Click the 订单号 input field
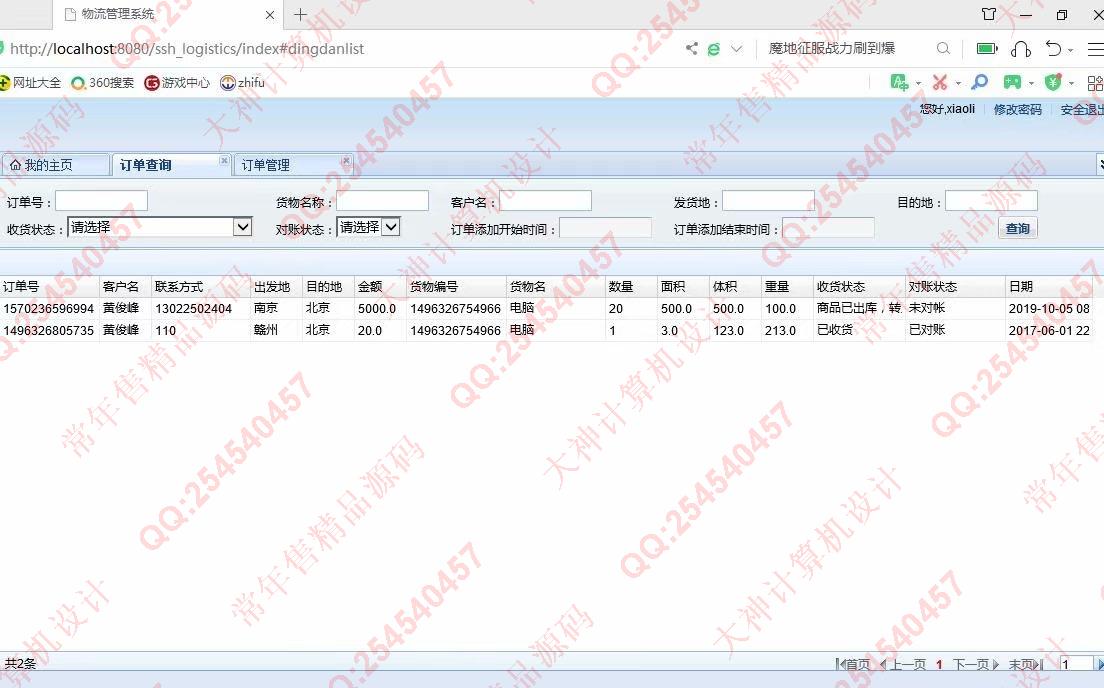Image resolution: width=1104 pixels, height=688 pixels. (101, 201)
